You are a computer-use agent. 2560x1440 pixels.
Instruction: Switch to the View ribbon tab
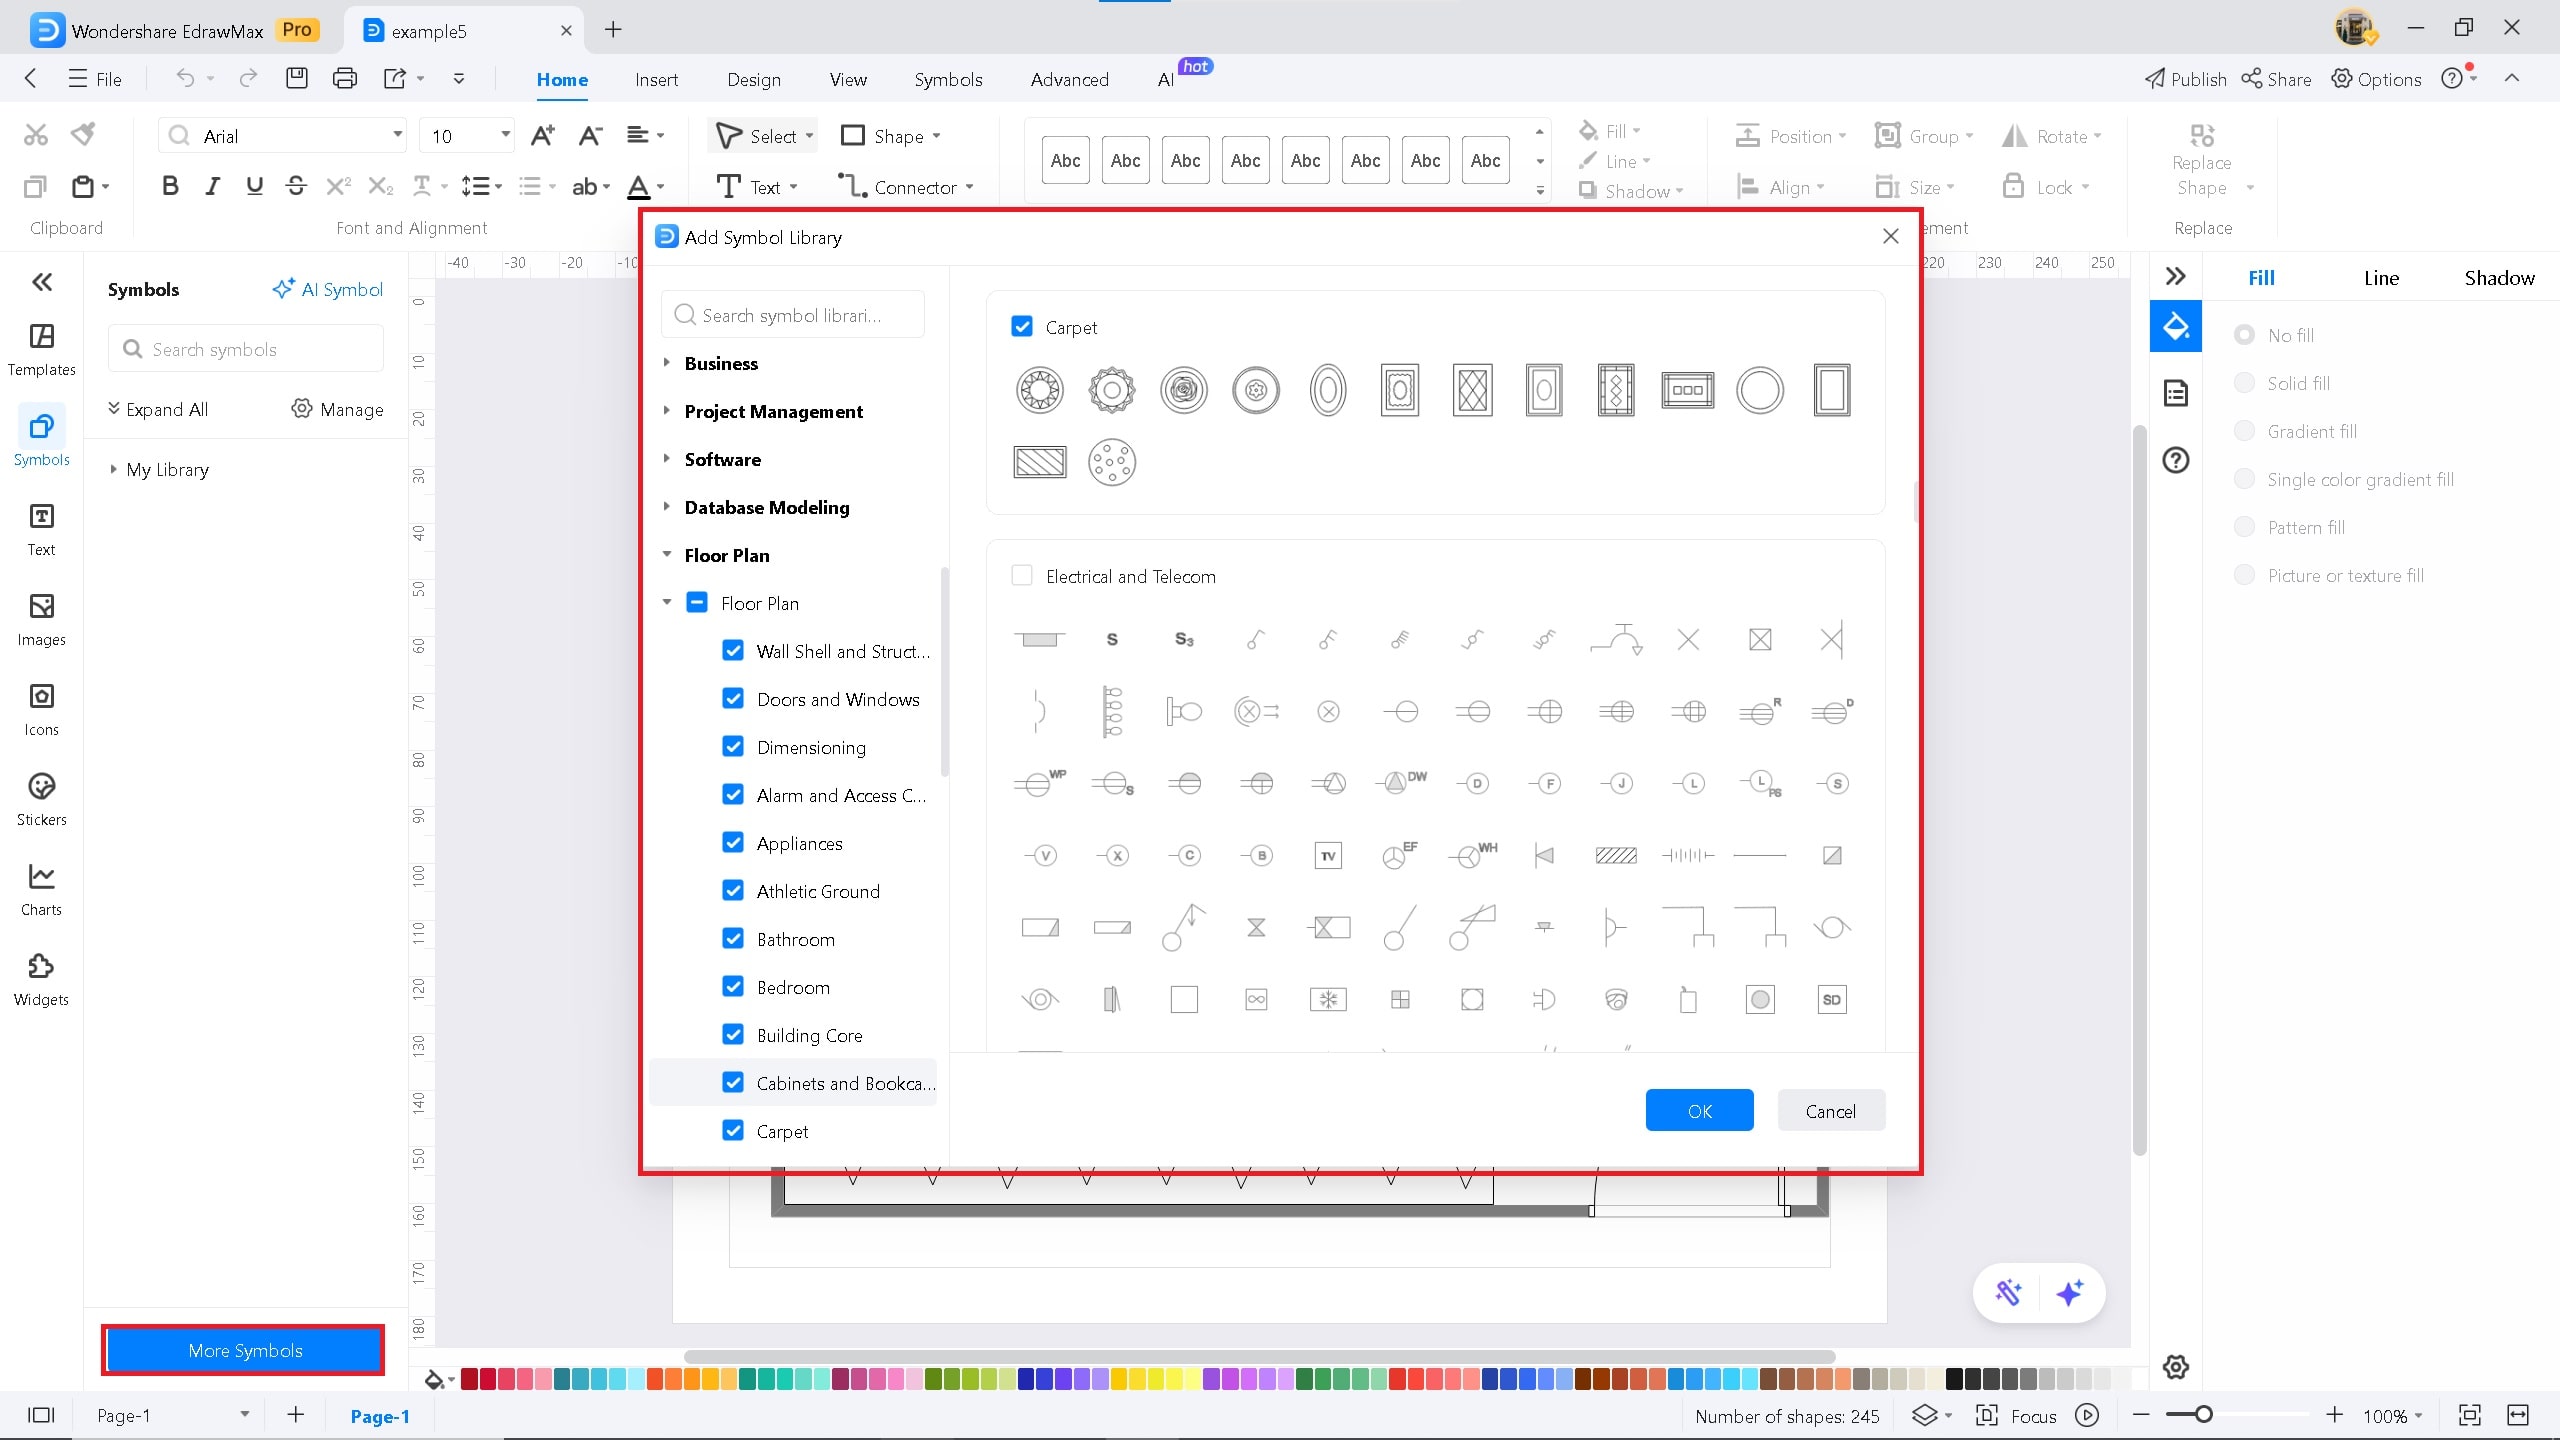[x=848, y=79]
